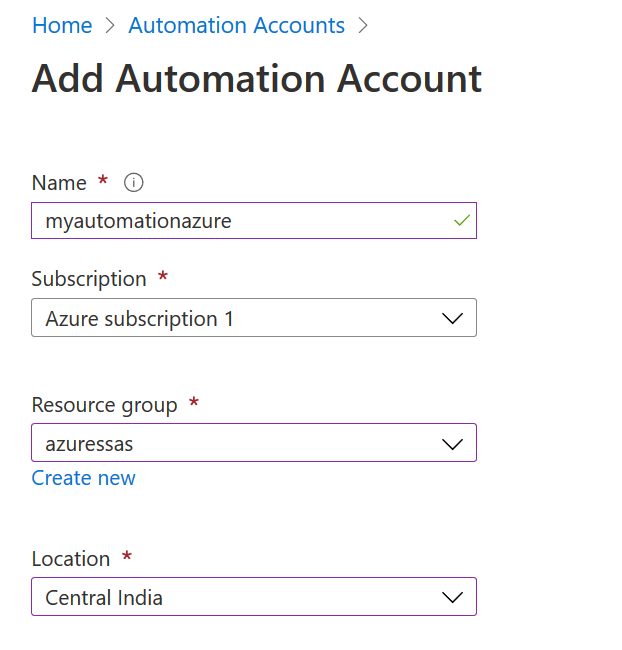Screen dimensions: 622x650
Task: Focus the myautomationazure name input field
Action: 240,221
